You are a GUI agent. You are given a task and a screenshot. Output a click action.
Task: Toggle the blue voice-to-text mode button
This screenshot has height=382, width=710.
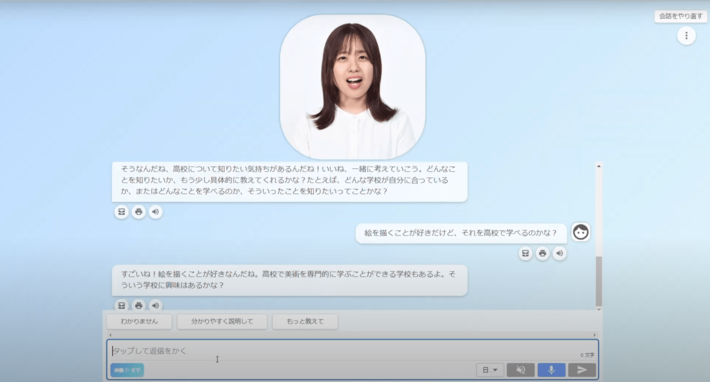click(x=127, y=370)
